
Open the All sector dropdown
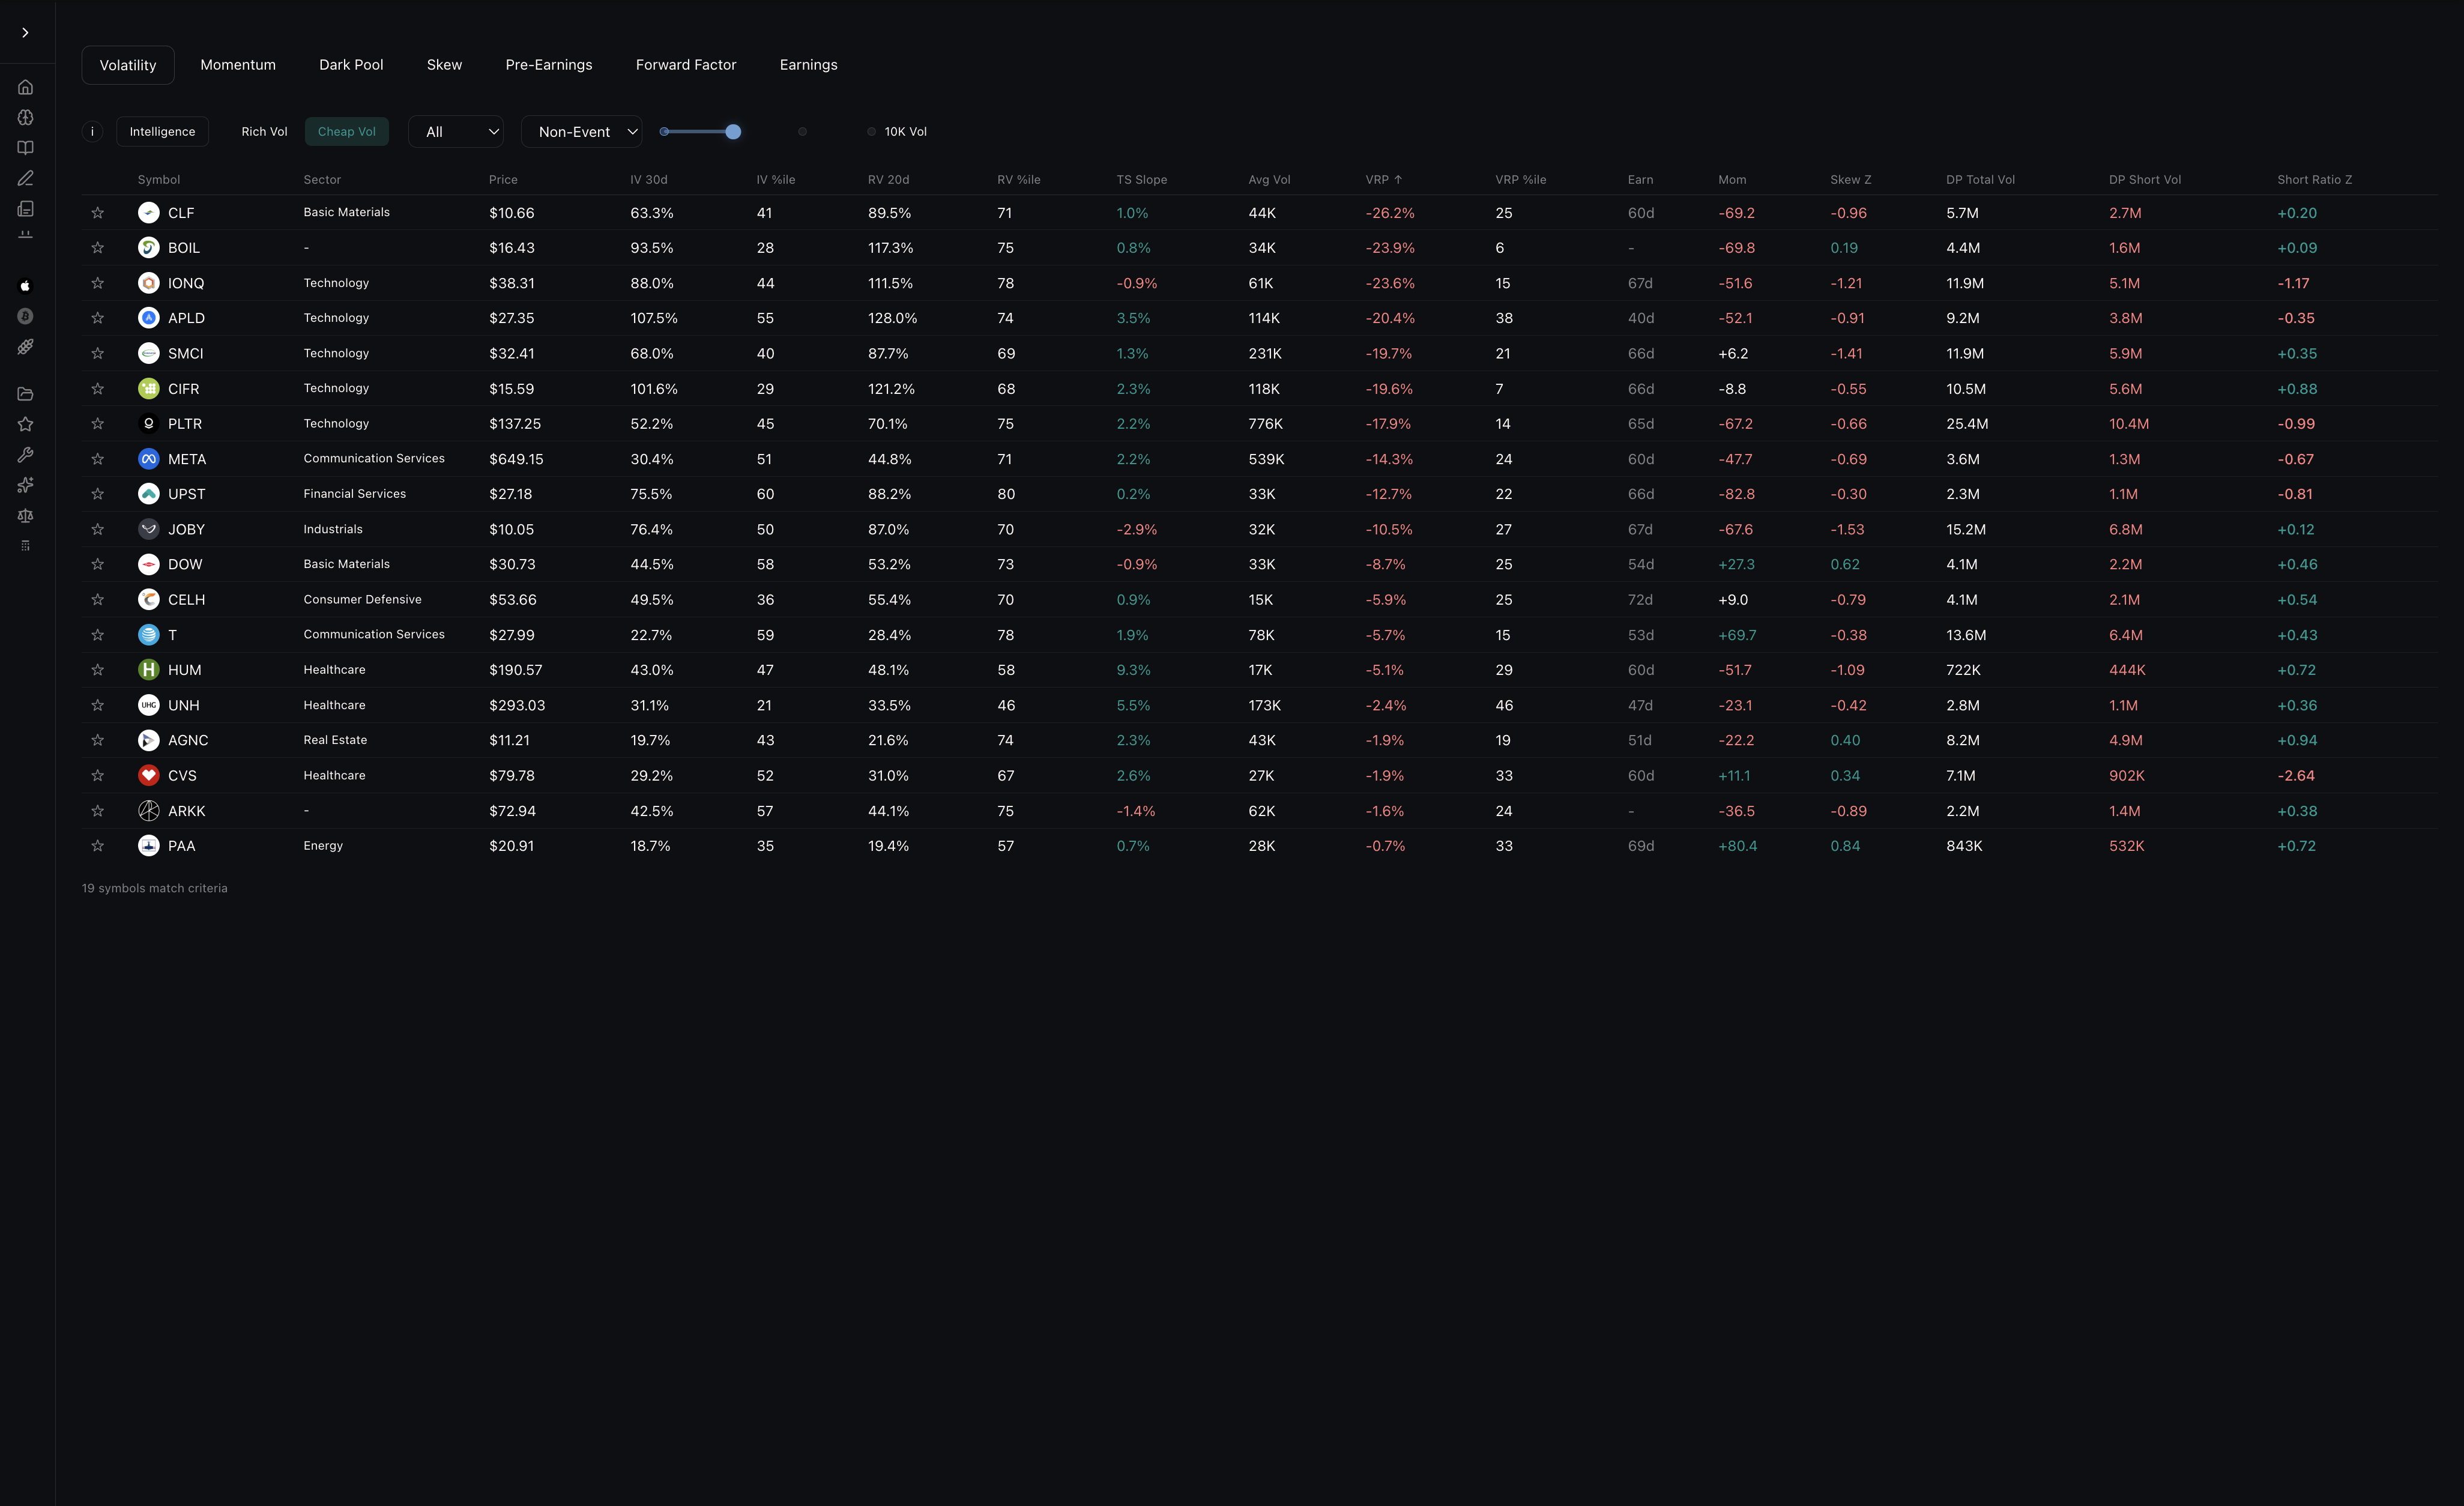(456, 131)
